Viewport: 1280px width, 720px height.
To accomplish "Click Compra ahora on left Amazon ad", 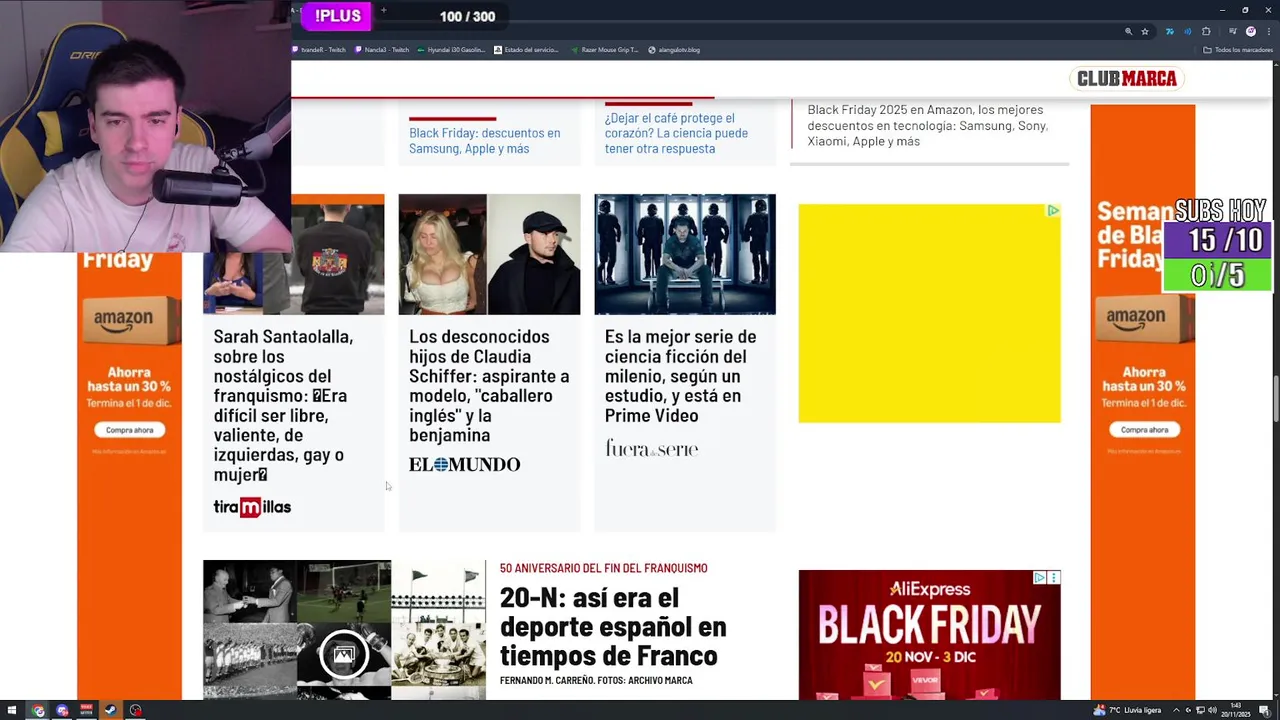I will [130, 430].
